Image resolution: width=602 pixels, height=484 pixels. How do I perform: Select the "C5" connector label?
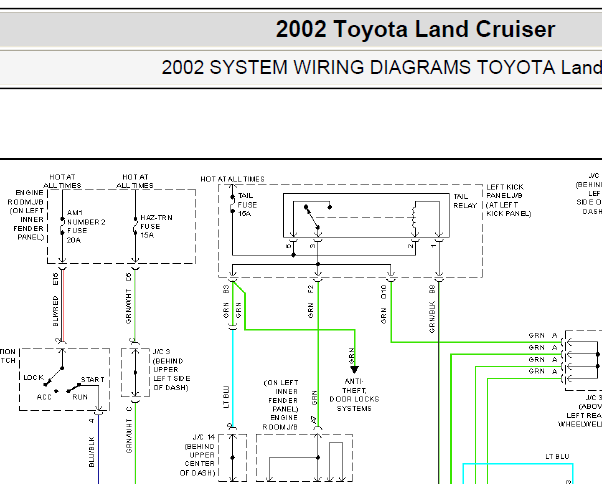tap(129, 277)
